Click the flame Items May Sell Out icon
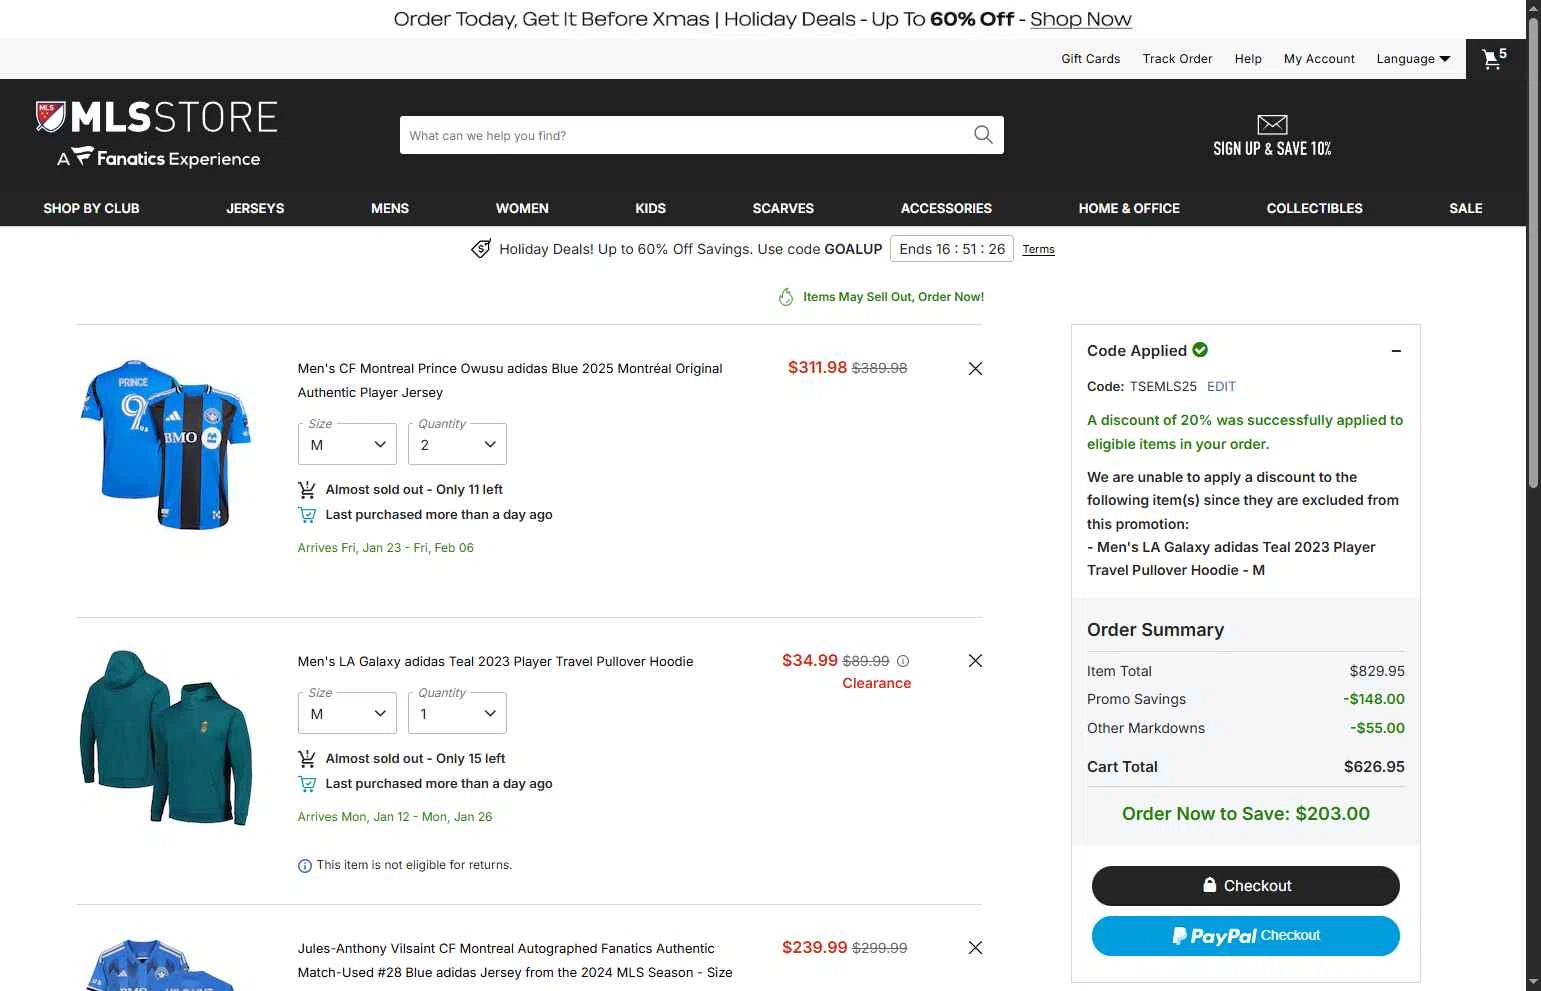Image resolution: width=1541 pixels, height=991 pixels. coord(786,297)
